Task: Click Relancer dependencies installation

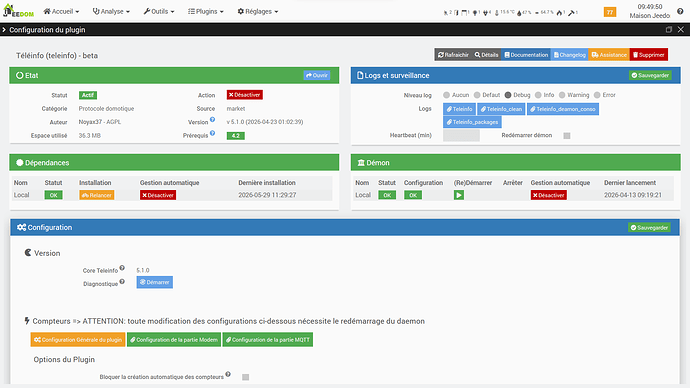Action: pos(97,195)
